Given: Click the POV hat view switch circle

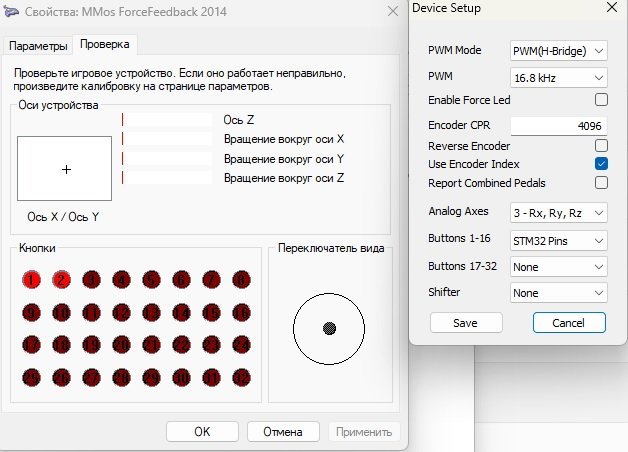Looking at the screenshot, I should [x=329, y=328].
